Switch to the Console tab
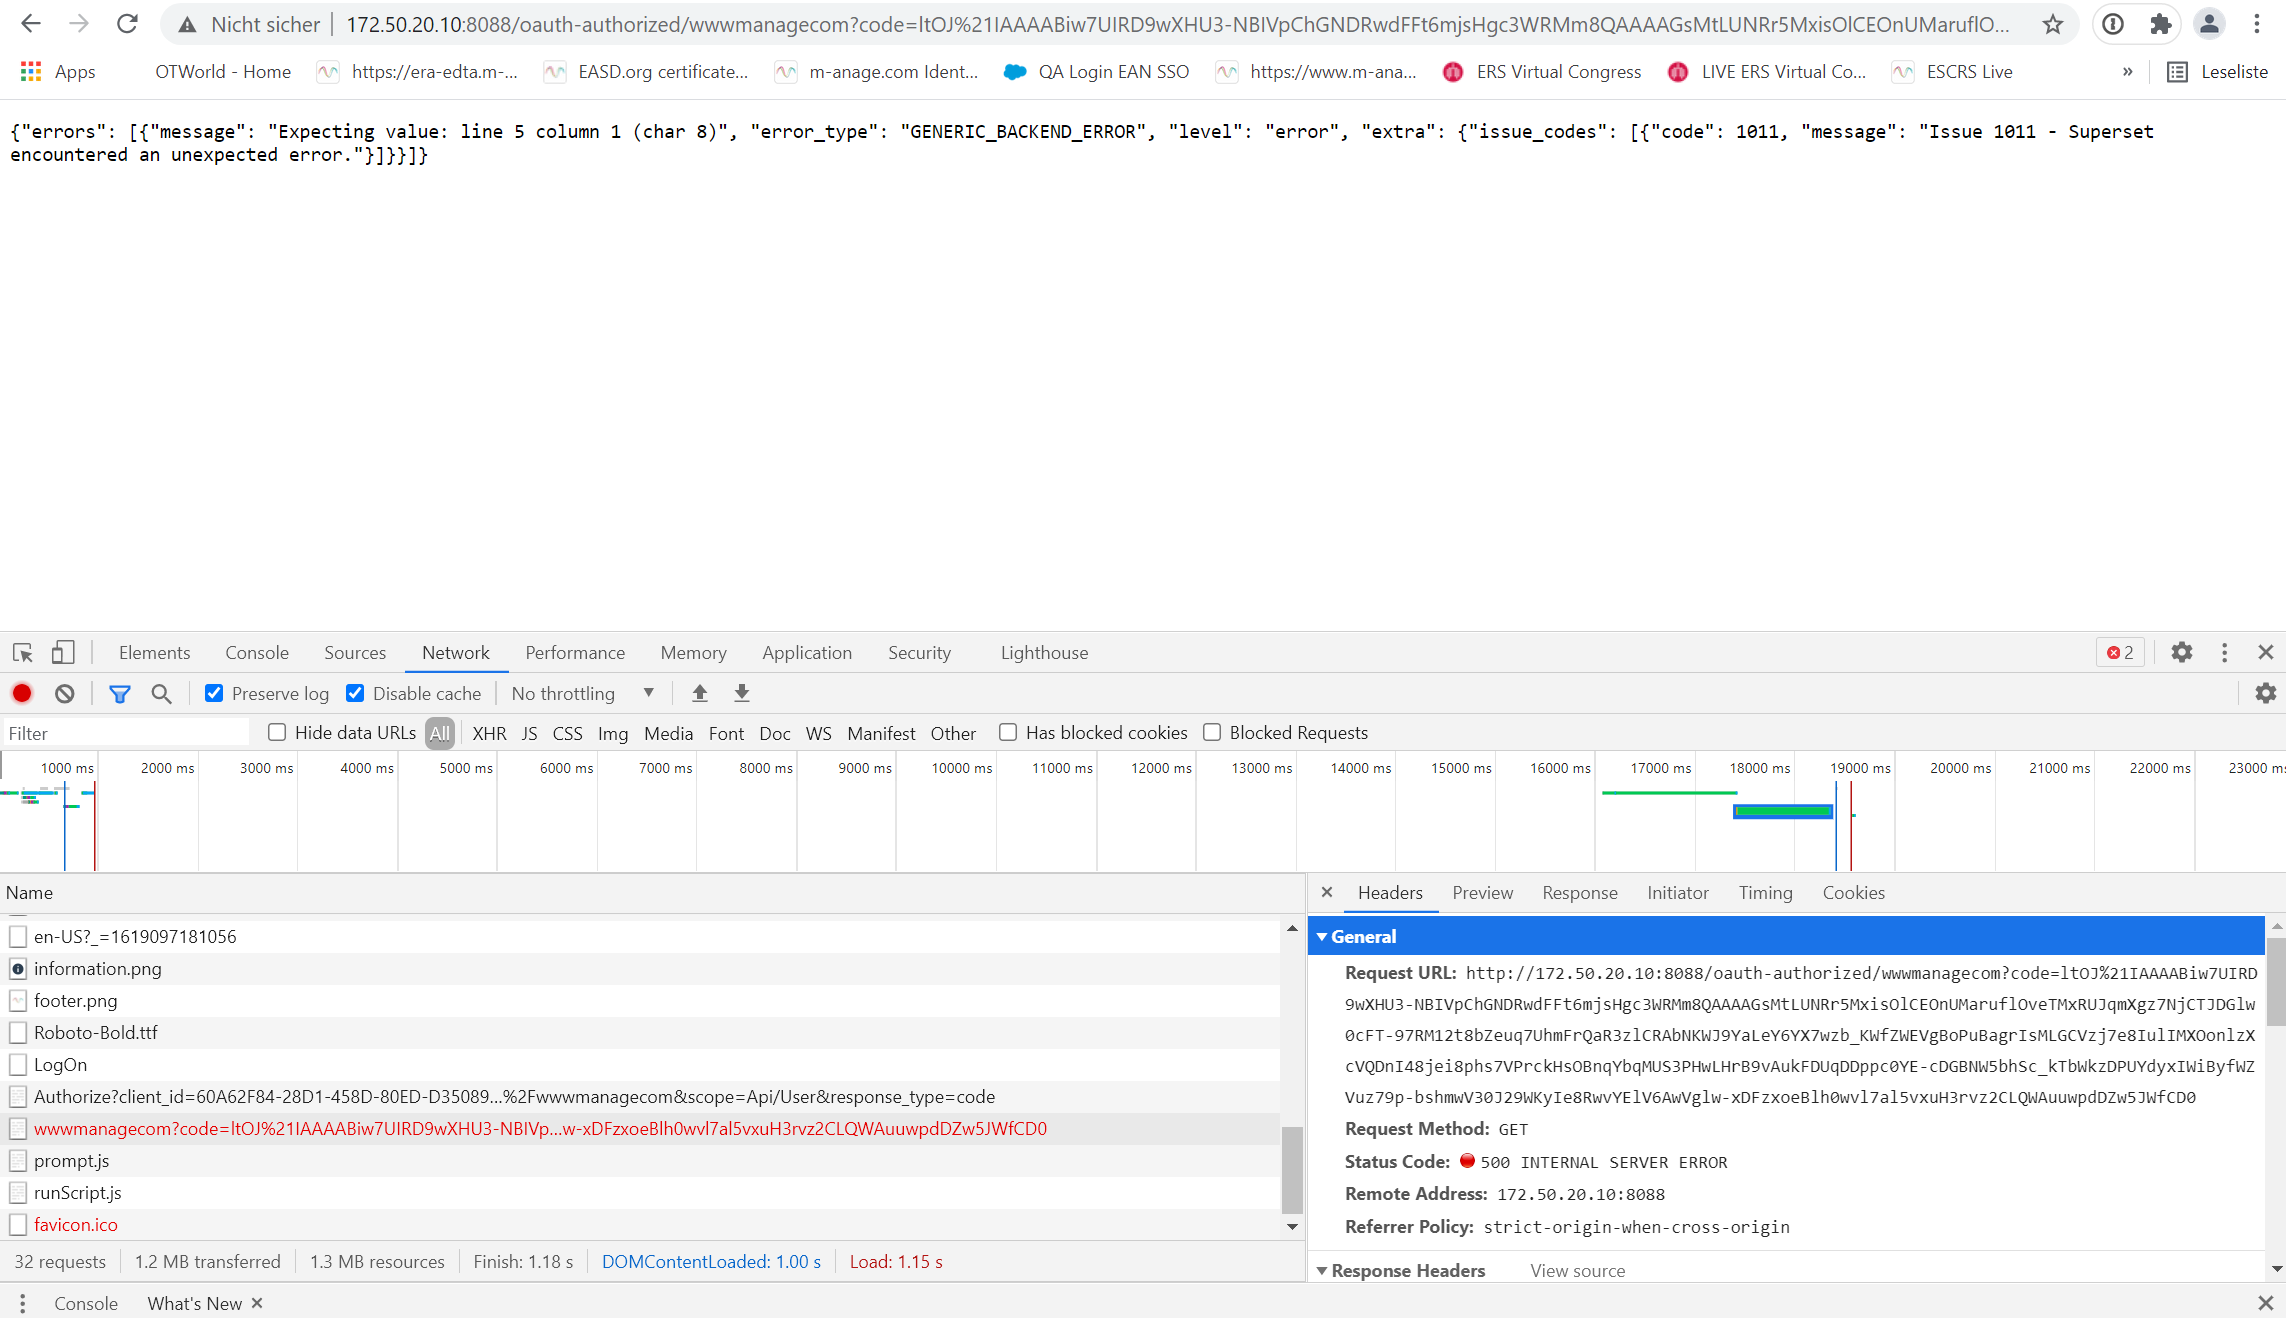The image size is (2286, 1318). tap(256, 652)
